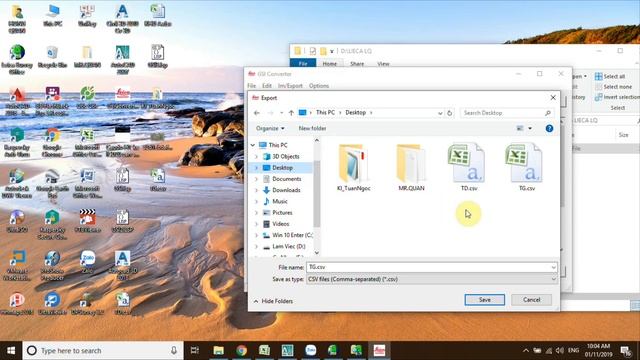
Task: Open the change view options dropdown arrow
Action: tap(530, 128)
